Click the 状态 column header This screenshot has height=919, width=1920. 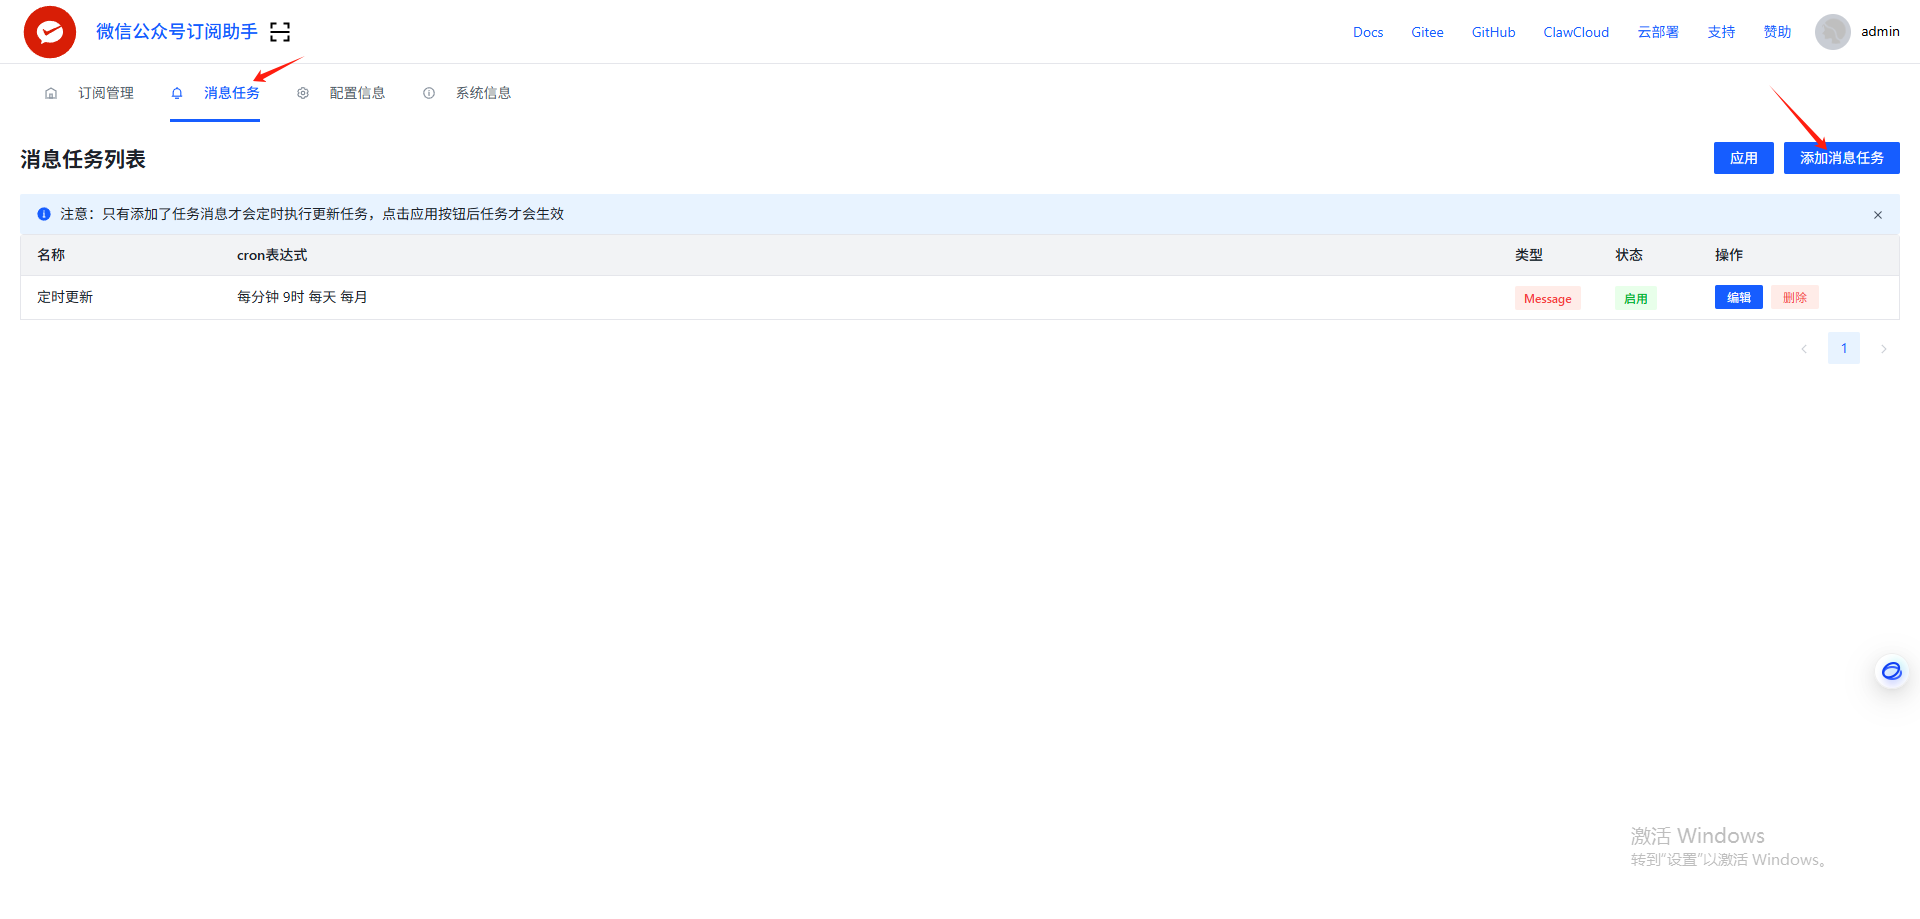[x=1629, y=255]
